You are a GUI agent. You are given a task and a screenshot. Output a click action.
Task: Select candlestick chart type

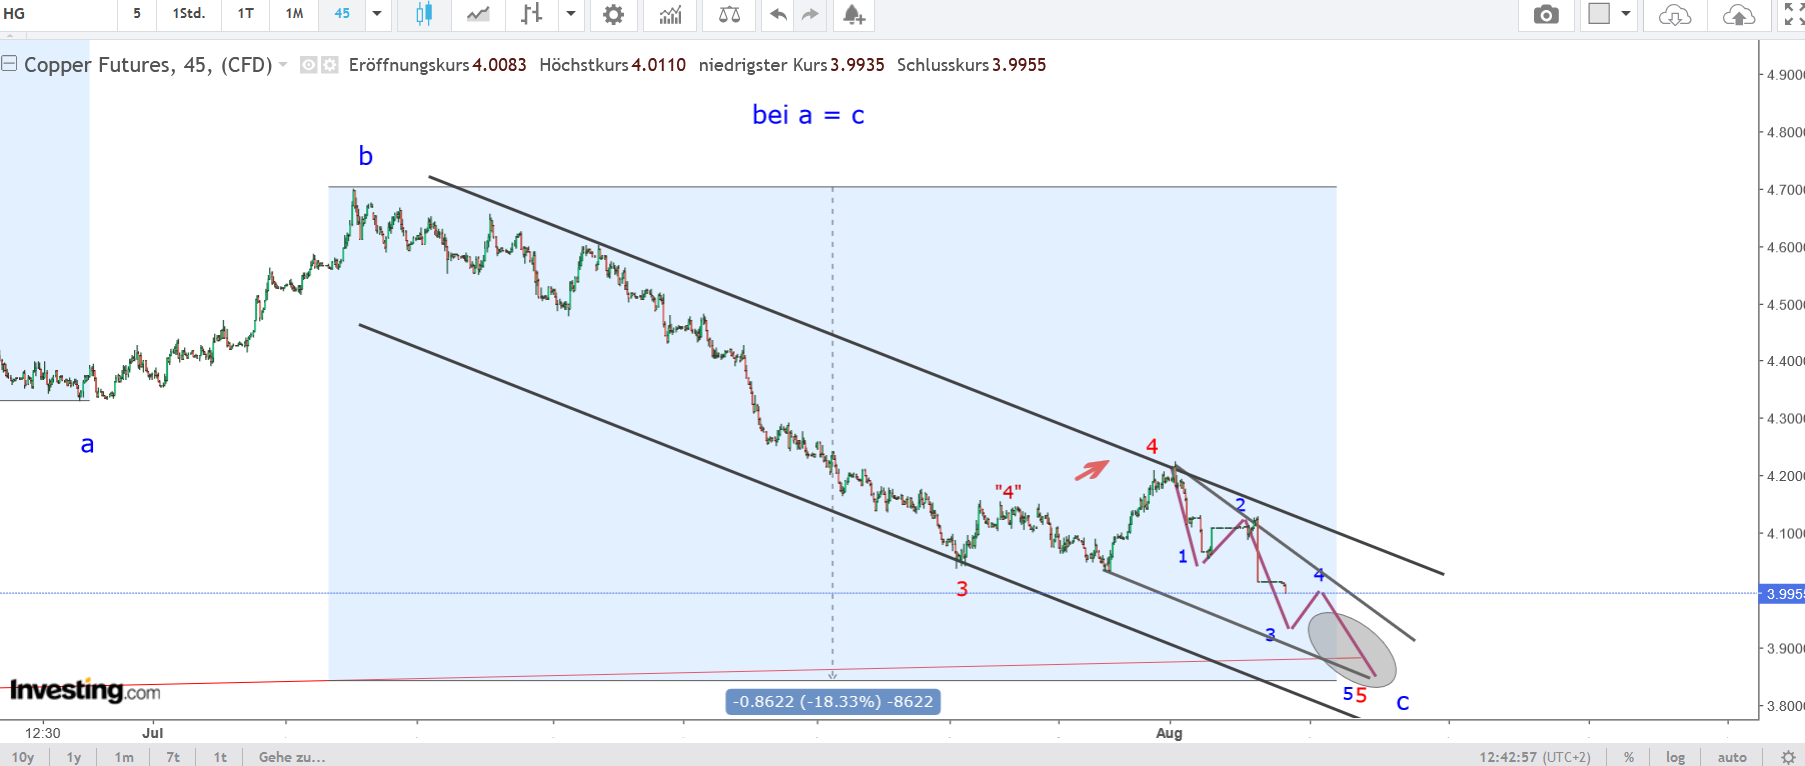[x=424, y=14]
